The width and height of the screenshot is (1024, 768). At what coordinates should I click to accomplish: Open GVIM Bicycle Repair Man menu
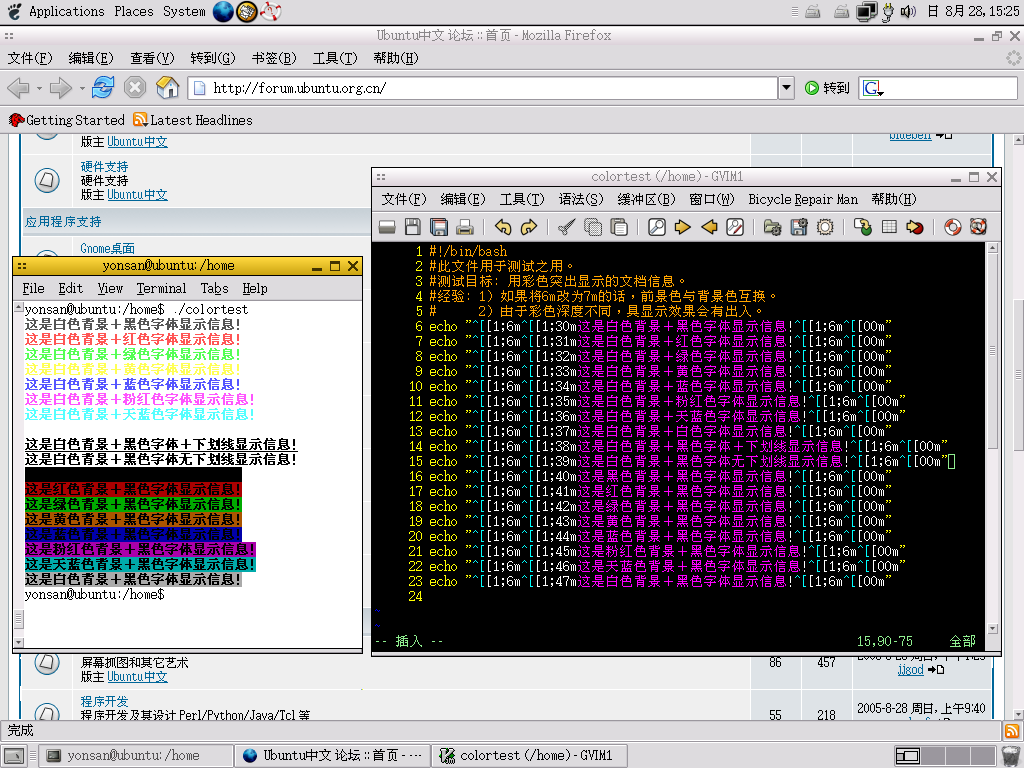803,199
